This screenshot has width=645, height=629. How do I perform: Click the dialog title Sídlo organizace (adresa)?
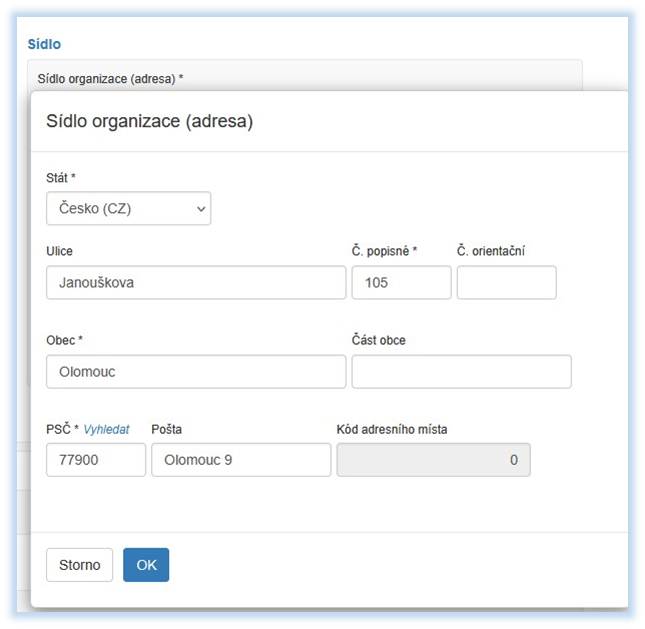(x=150, y=122)
